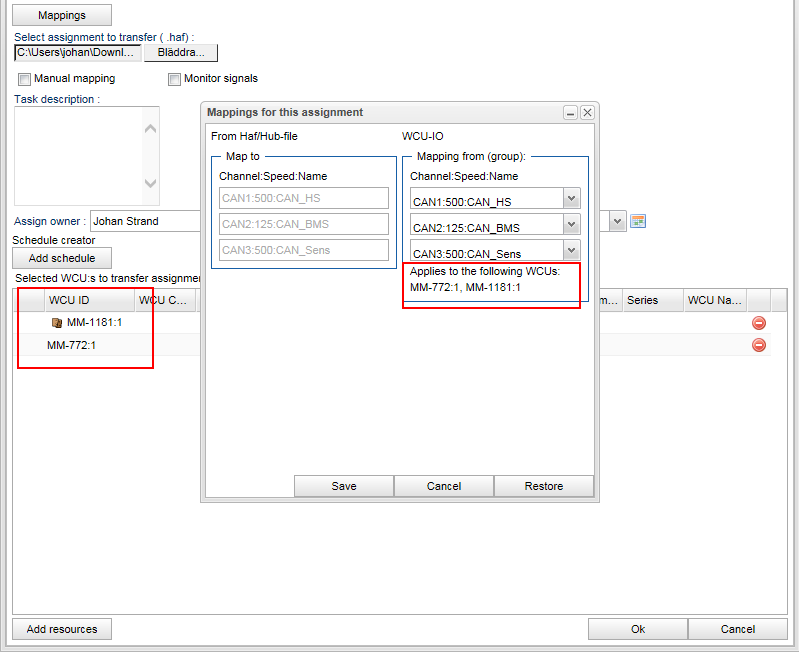Click the Bläddra browse button
Screen dimensions: 799x652
[x=181, y=52]
